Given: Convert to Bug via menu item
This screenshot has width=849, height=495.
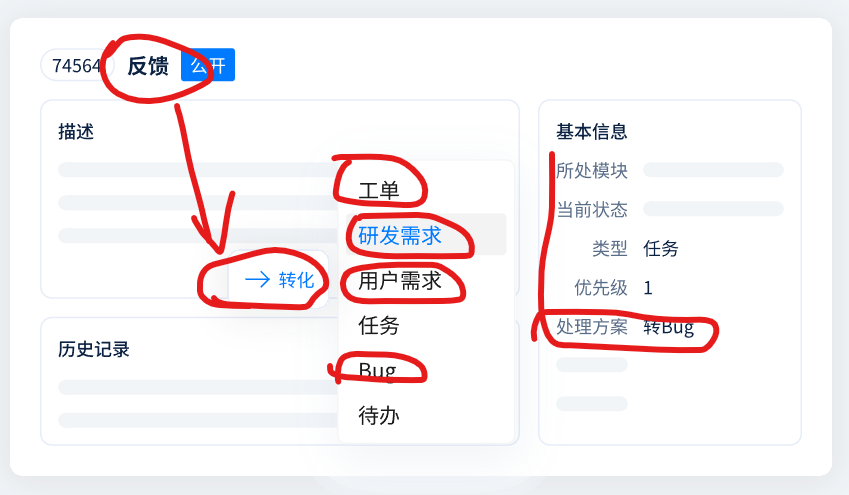Looking at the screenshot, I should 377,370.
